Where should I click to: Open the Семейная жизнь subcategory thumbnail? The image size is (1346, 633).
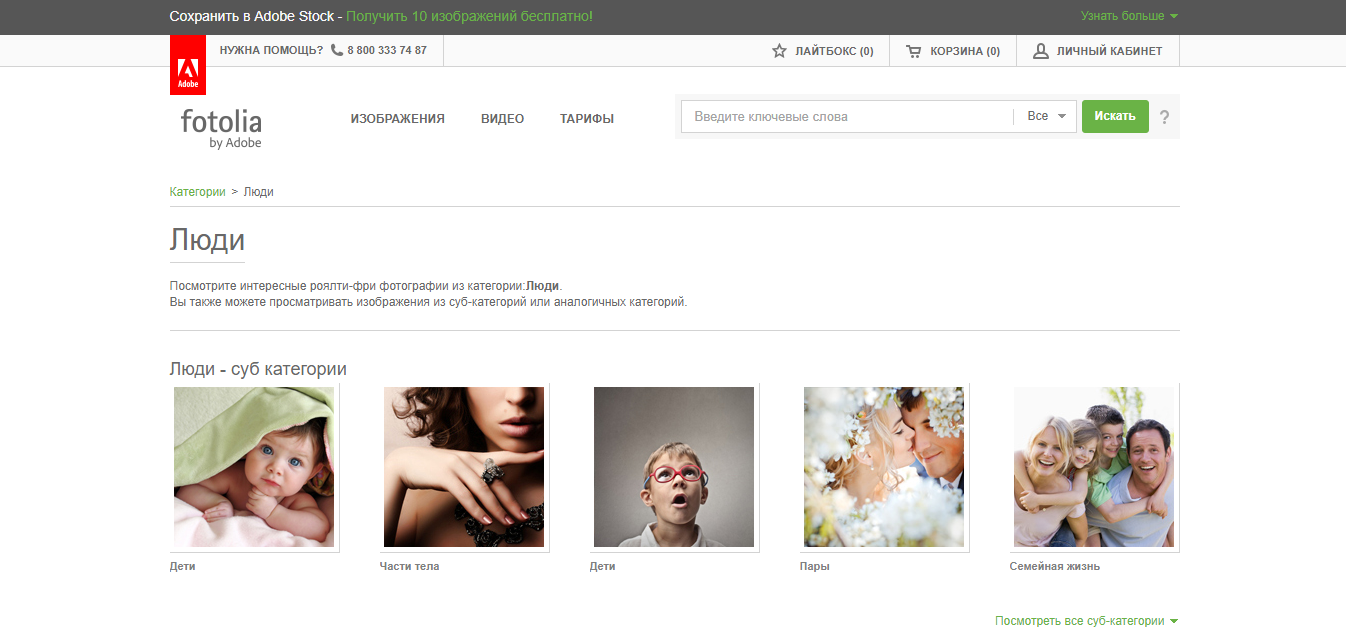point(1094,466)
